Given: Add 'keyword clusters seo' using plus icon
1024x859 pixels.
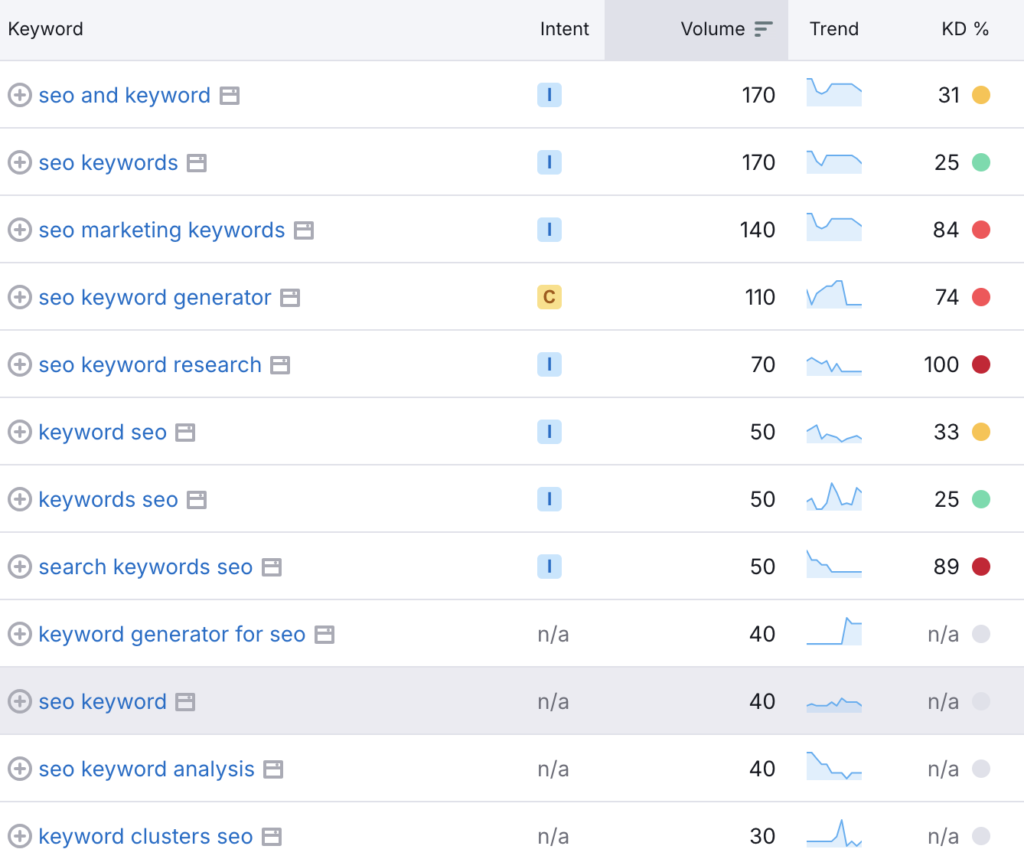Looking at the screenshot, I should (20, 836).
